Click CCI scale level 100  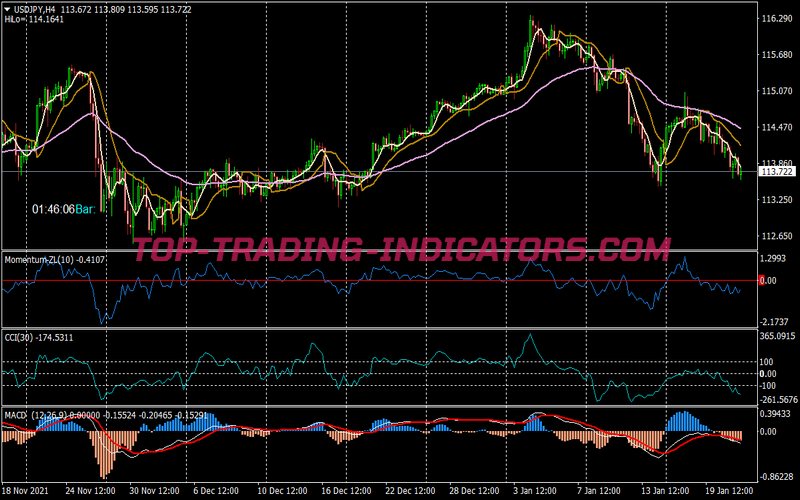tap(767, 362)
